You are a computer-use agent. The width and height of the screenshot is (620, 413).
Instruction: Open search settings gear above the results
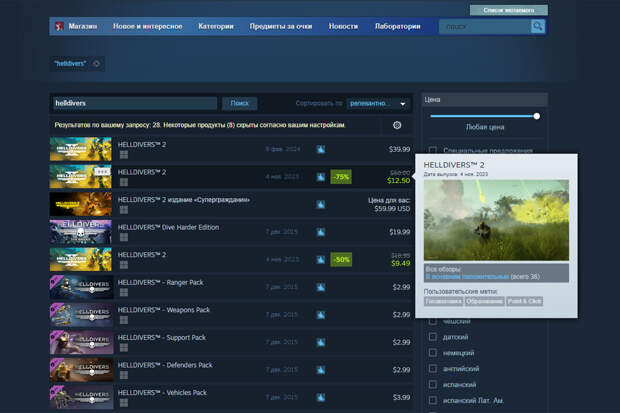click(x=397, y=125)
